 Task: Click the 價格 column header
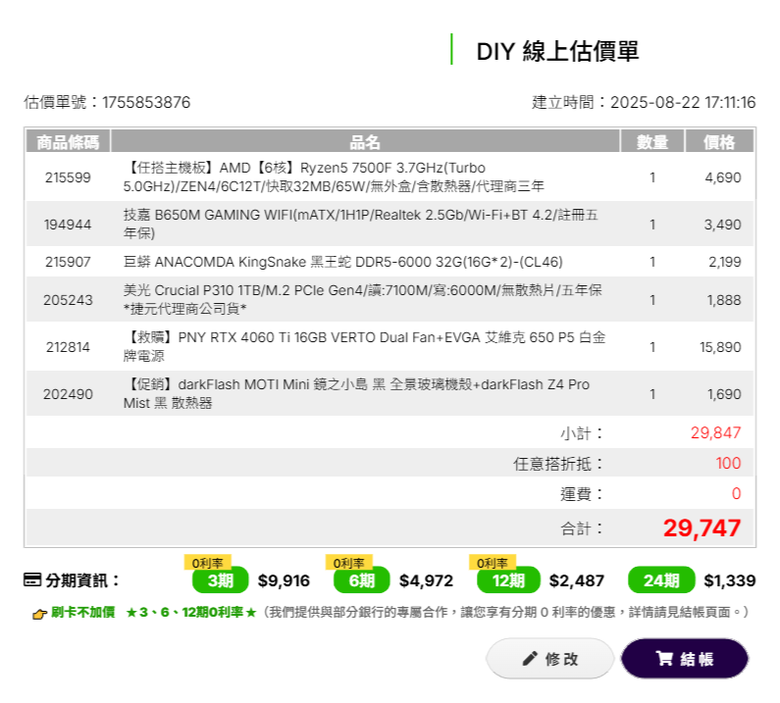tap(719, 142)
